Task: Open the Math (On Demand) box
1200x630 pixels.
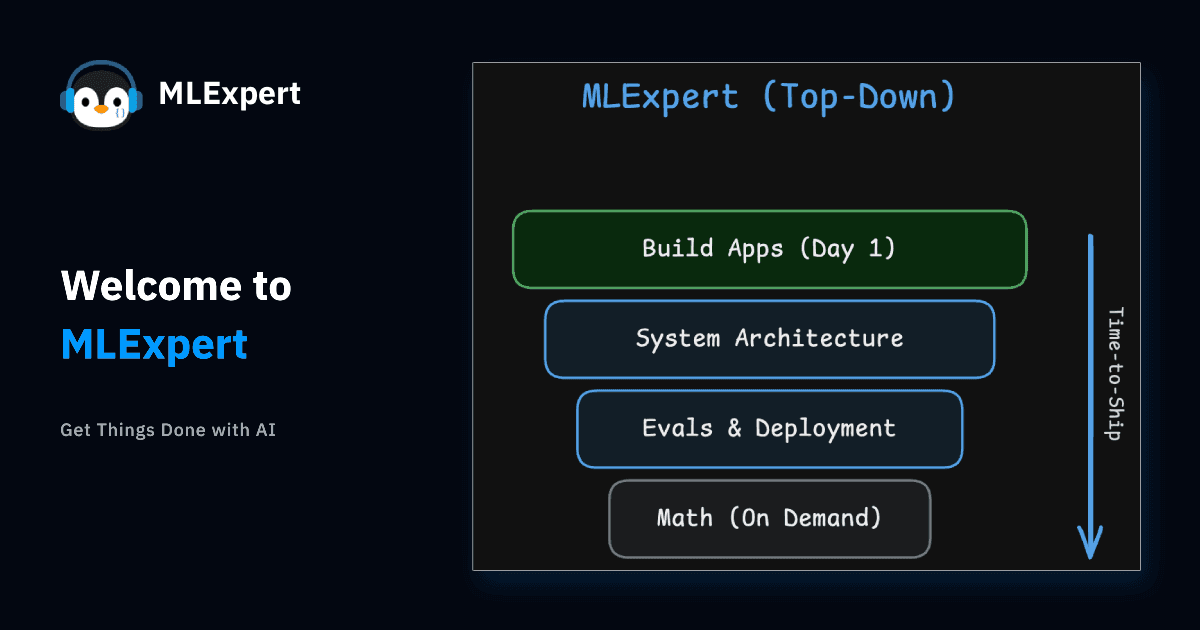Action: (770, 518)
